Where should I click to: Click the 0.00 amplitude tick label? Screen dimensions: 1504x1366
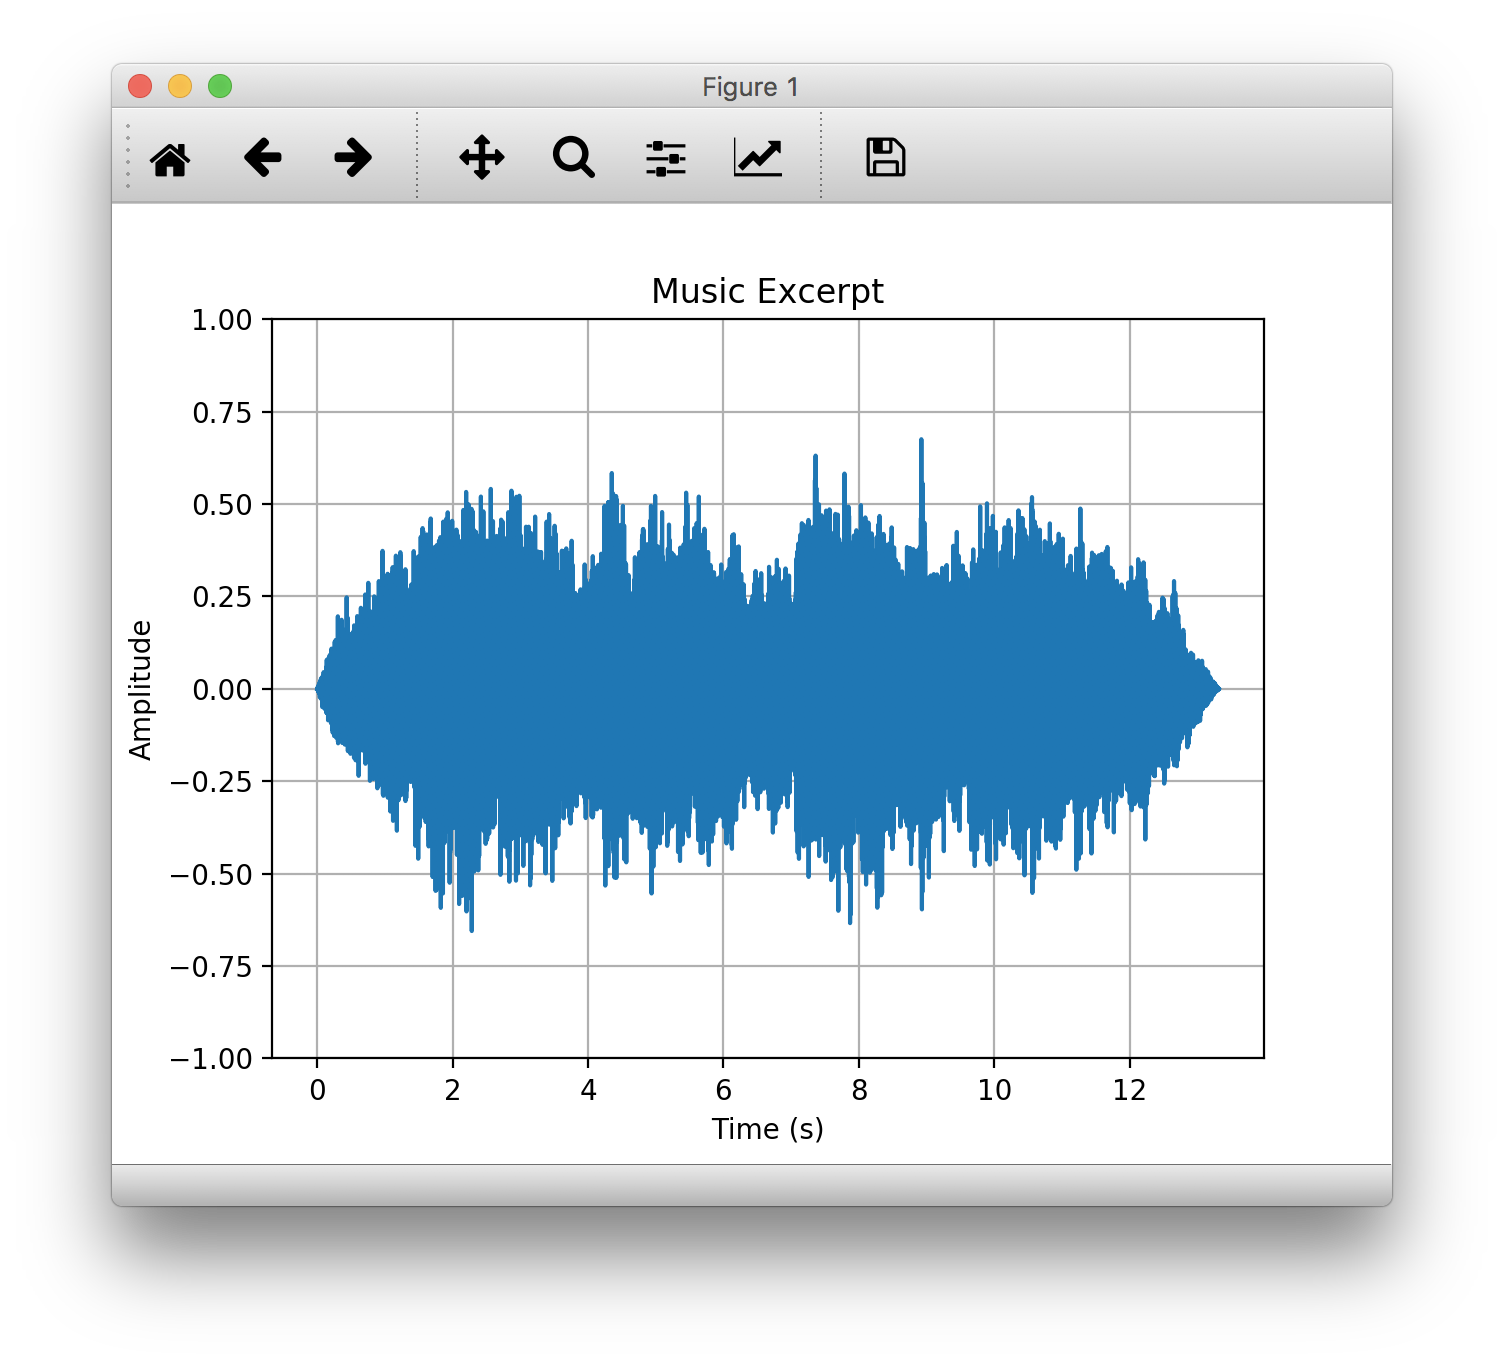click(224, 689)
